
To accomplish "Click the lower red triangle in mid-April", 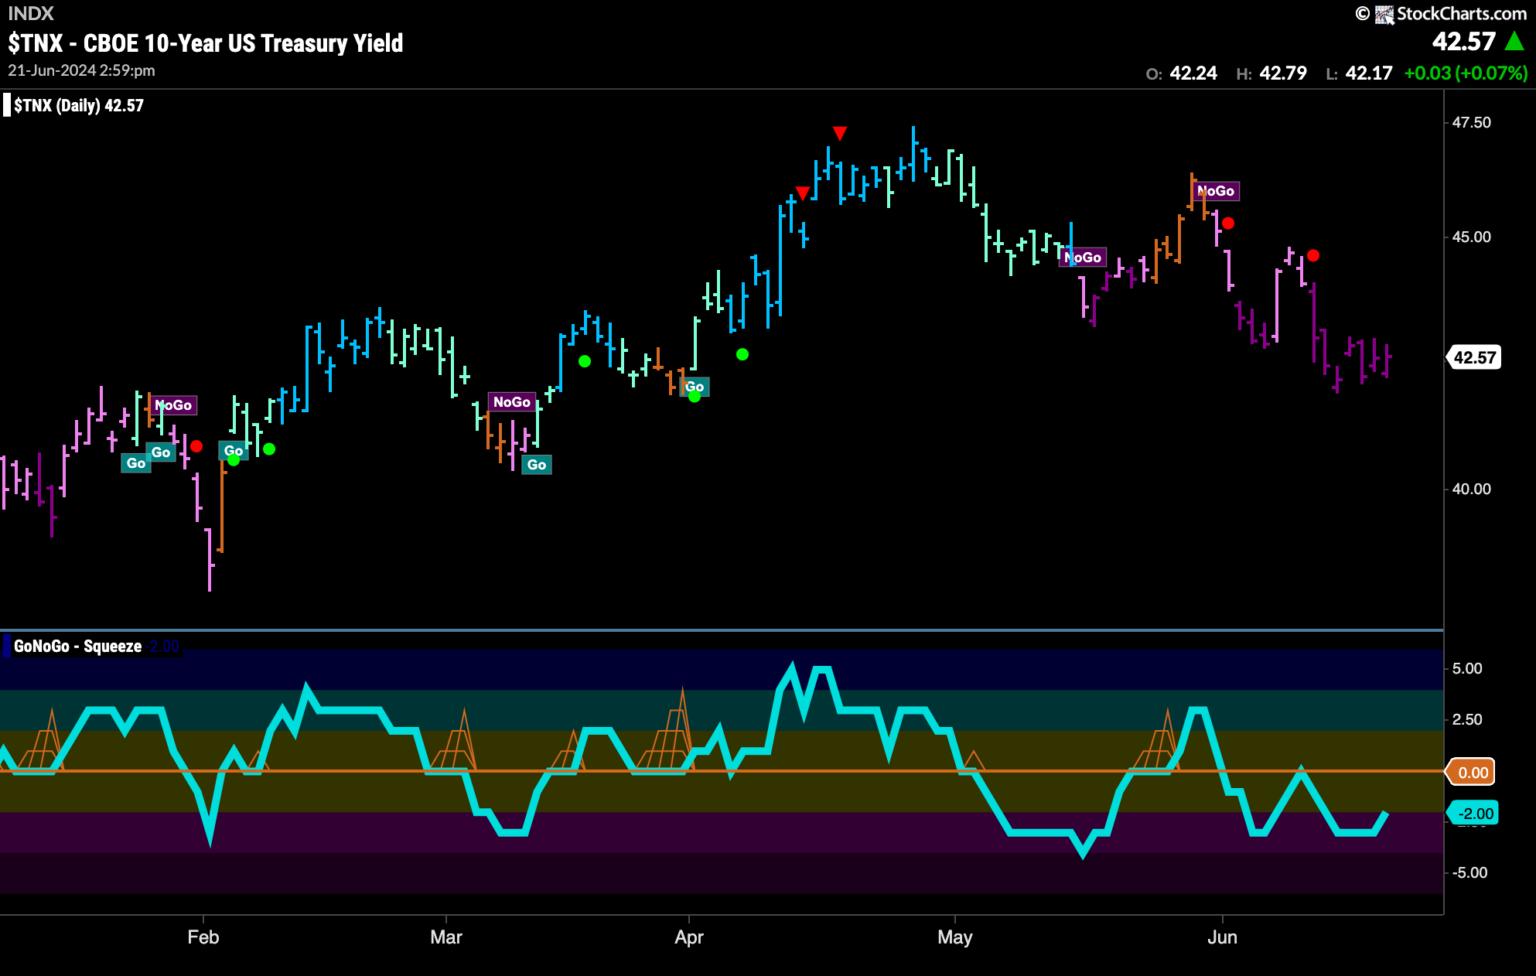I will pos(802,193).
